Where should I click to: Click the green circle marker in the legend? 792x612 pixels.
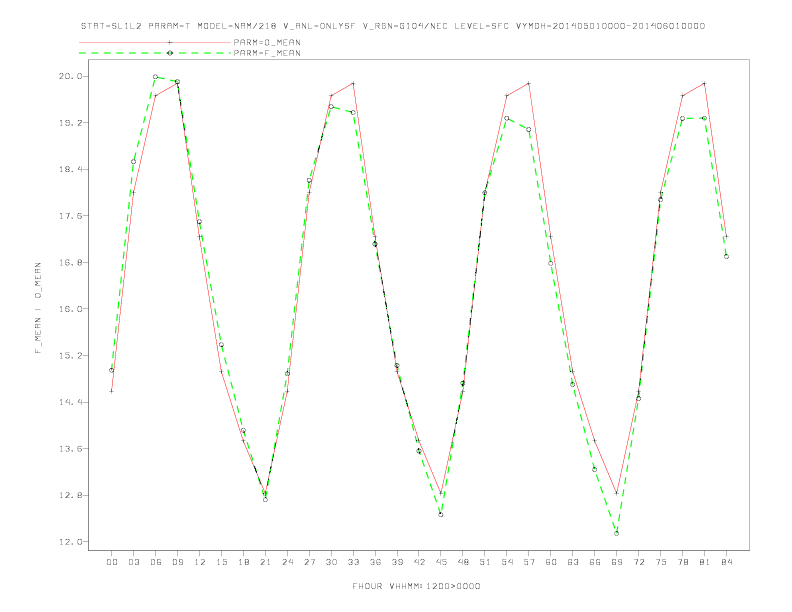point(170,53)
